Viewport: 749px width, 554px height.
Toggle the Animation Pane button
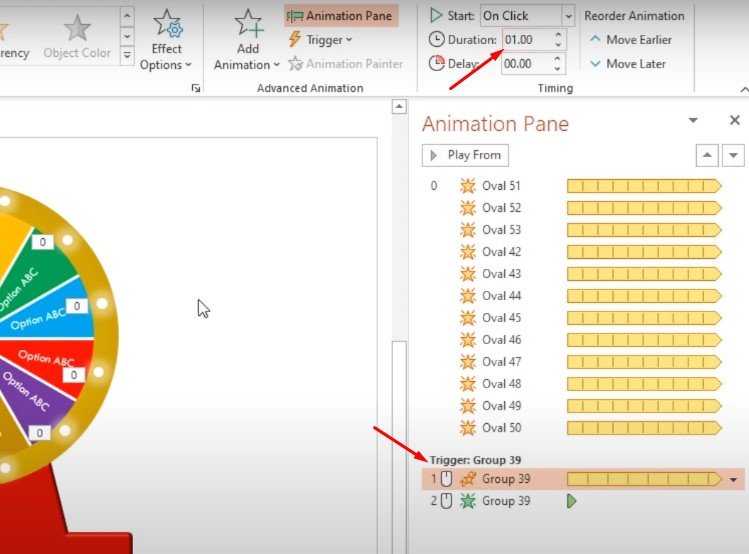coord(341,16)
